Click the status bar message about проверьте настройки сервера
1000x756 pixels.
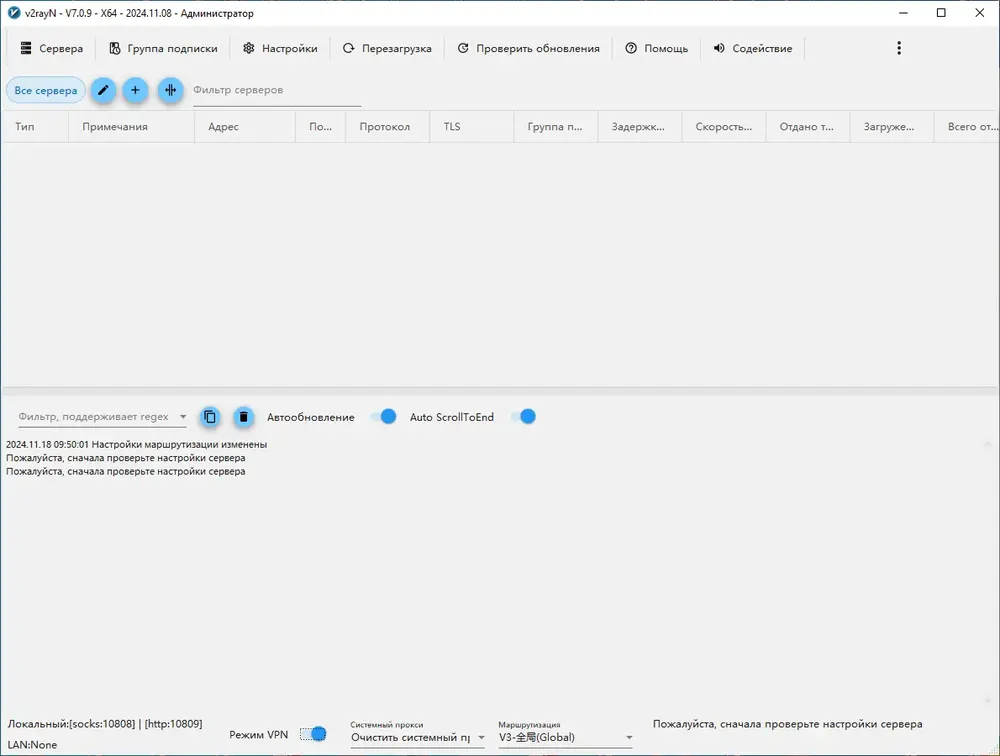788,724
